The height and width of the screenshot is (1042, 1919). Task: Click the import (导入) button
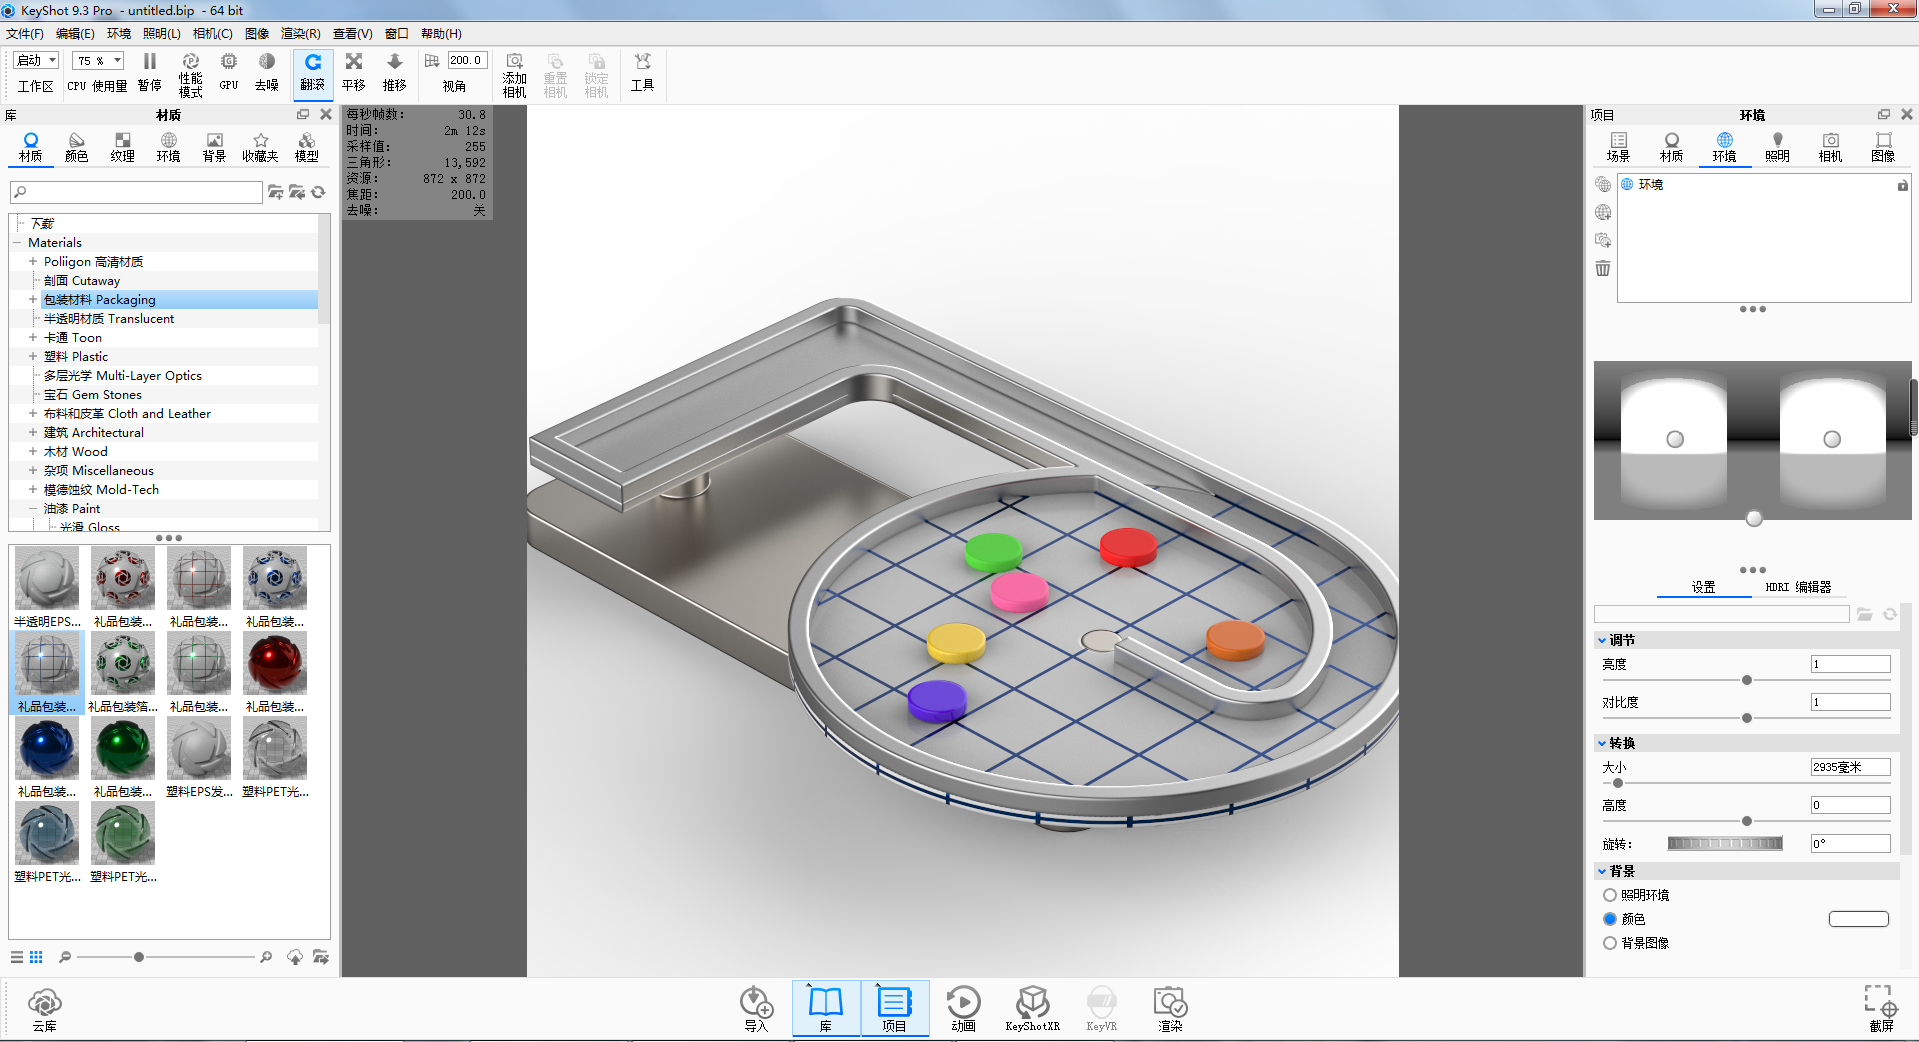pyautogui.click(x=756, y=1009)
